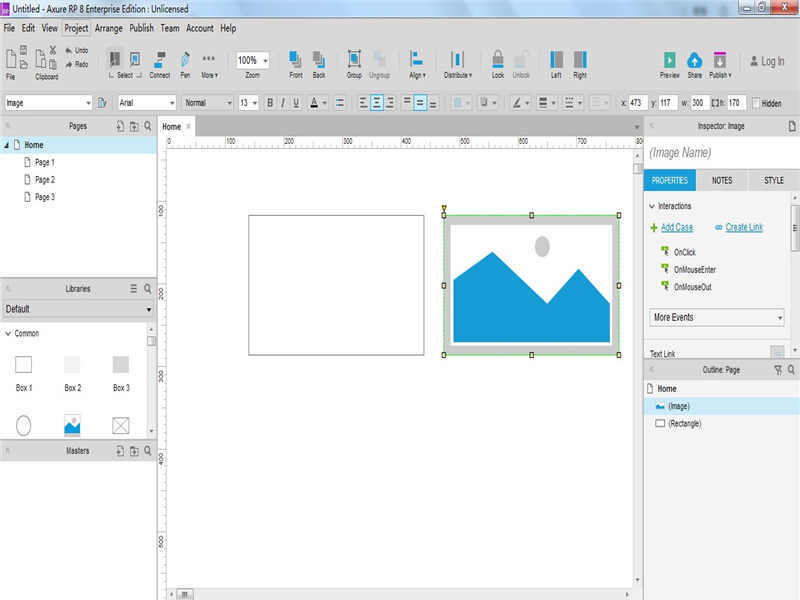The image size is (800, 600).
Task: Select the Pen tool
Action: 185,64
